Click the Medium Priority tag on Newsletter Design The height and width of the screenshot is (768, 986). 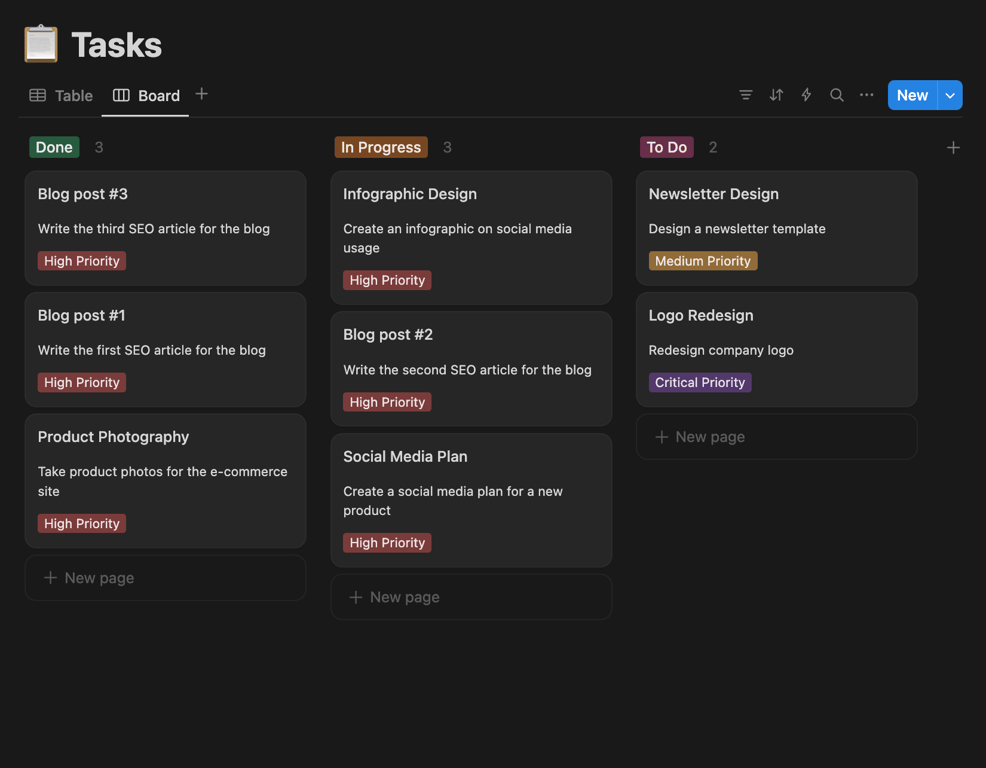coord(703,261)
